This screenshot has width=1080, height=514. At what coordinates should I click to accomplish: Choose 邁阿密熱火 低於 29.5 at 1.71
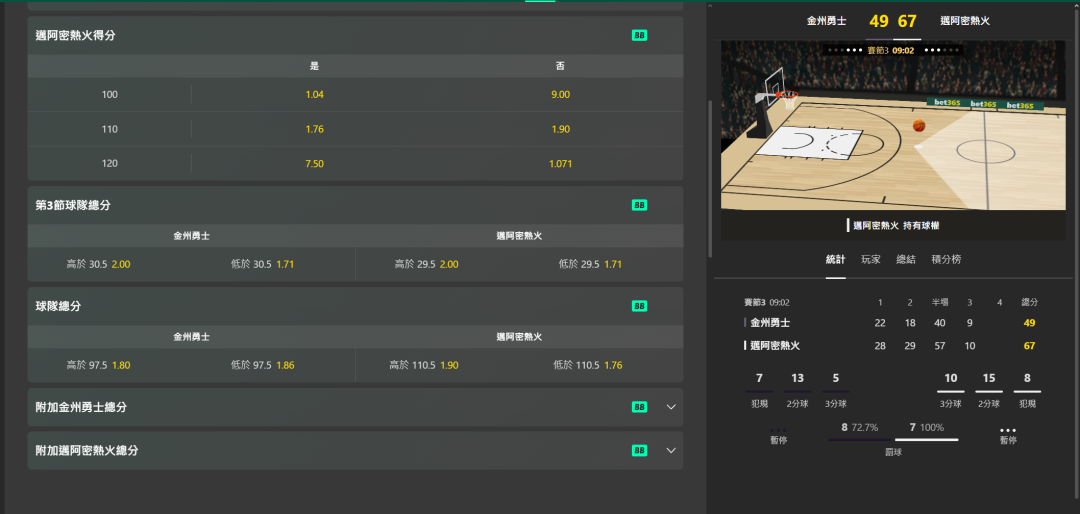(x=590, y=264)
